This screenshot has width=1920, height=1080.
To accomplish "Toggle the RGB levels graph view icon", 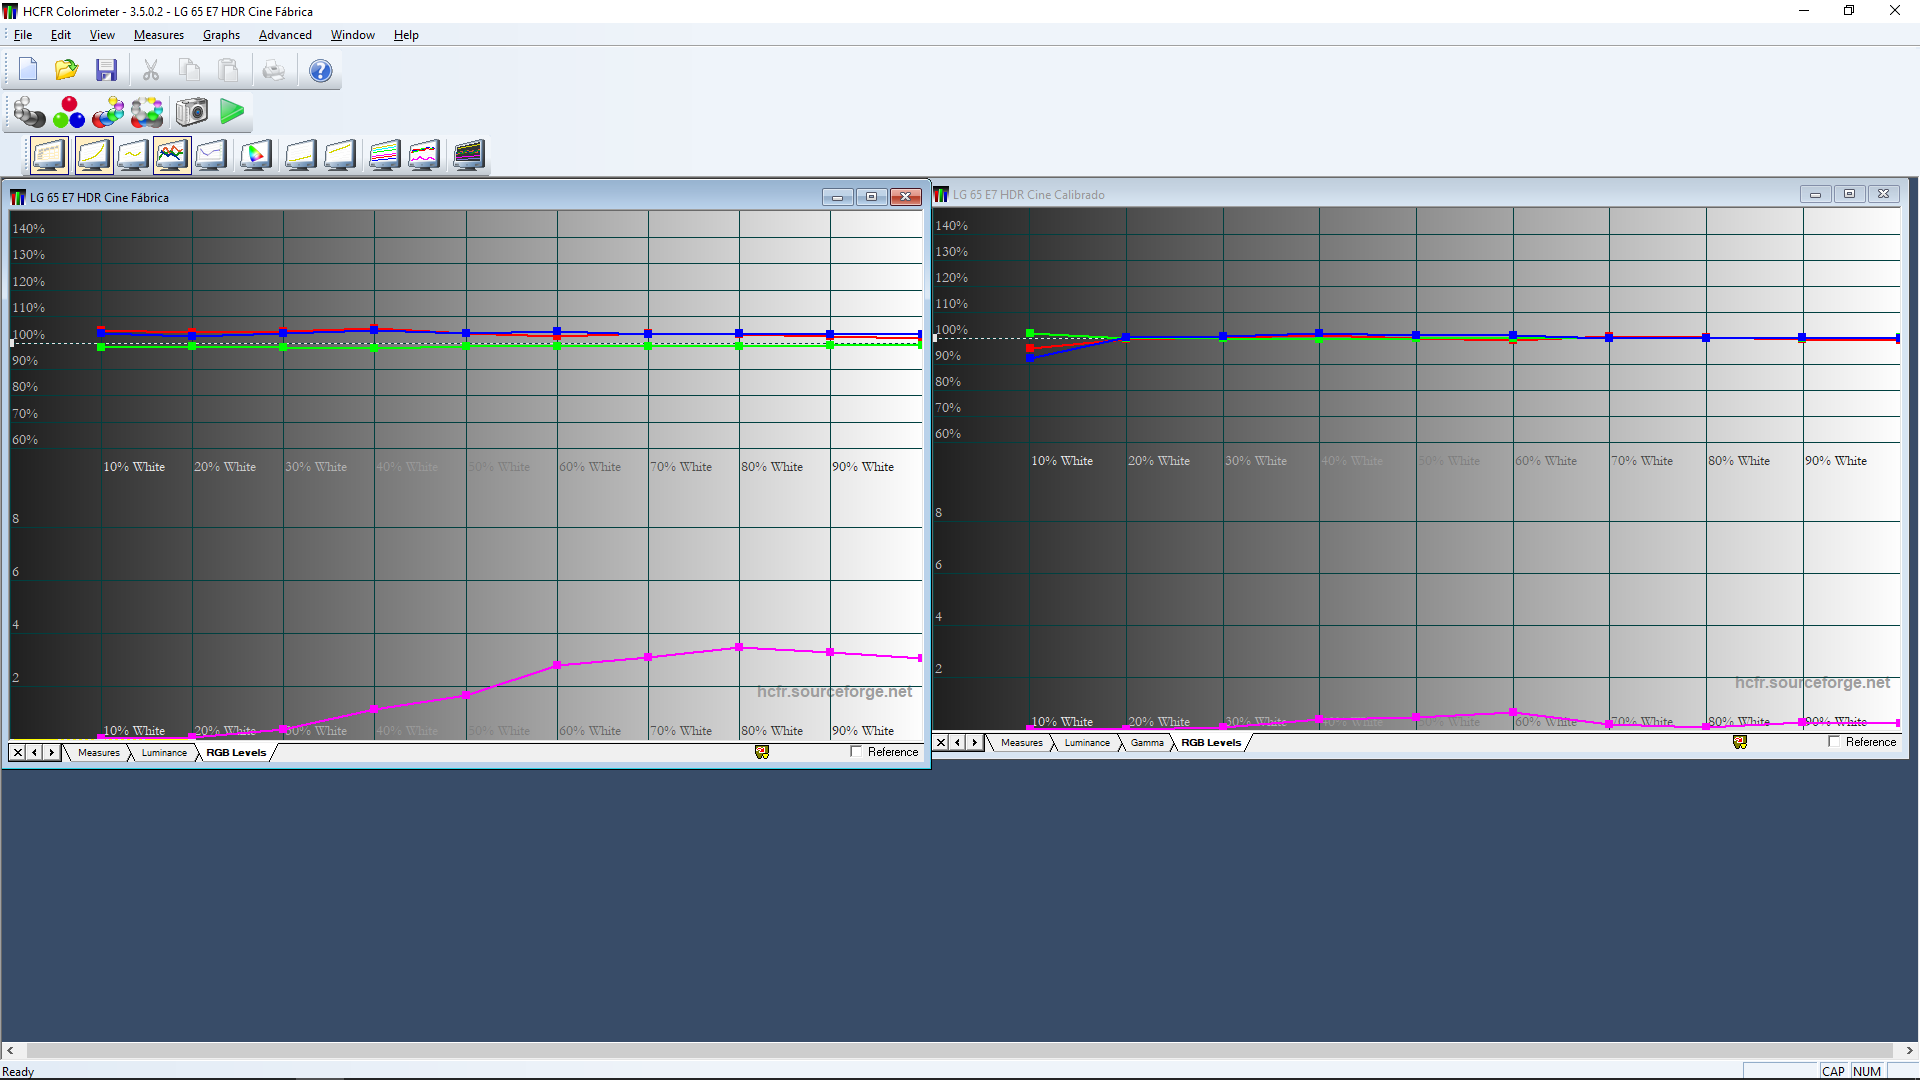I will point(172,155).
